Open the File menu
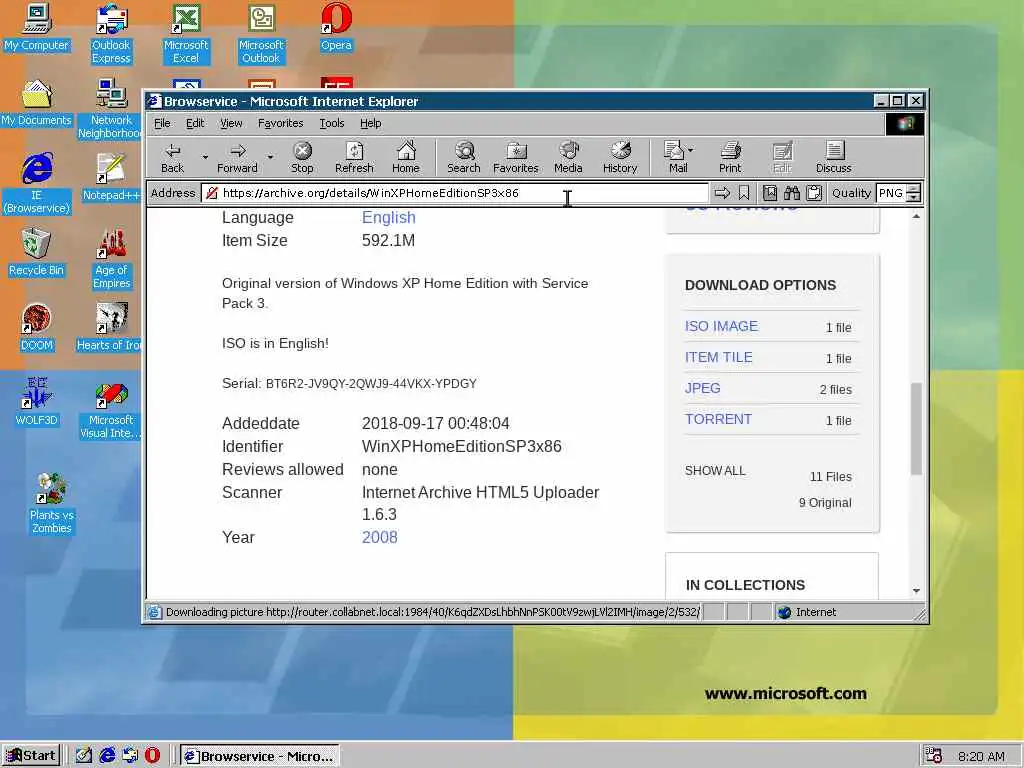This screenshot has width=1024, height=768. [162, 123]
